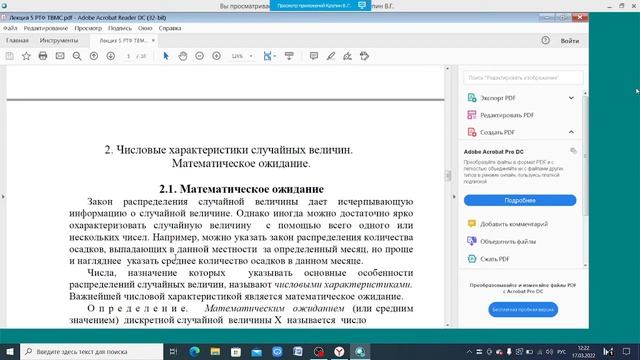
Task: Open Редактирование menu
Action: pos(46,28)
